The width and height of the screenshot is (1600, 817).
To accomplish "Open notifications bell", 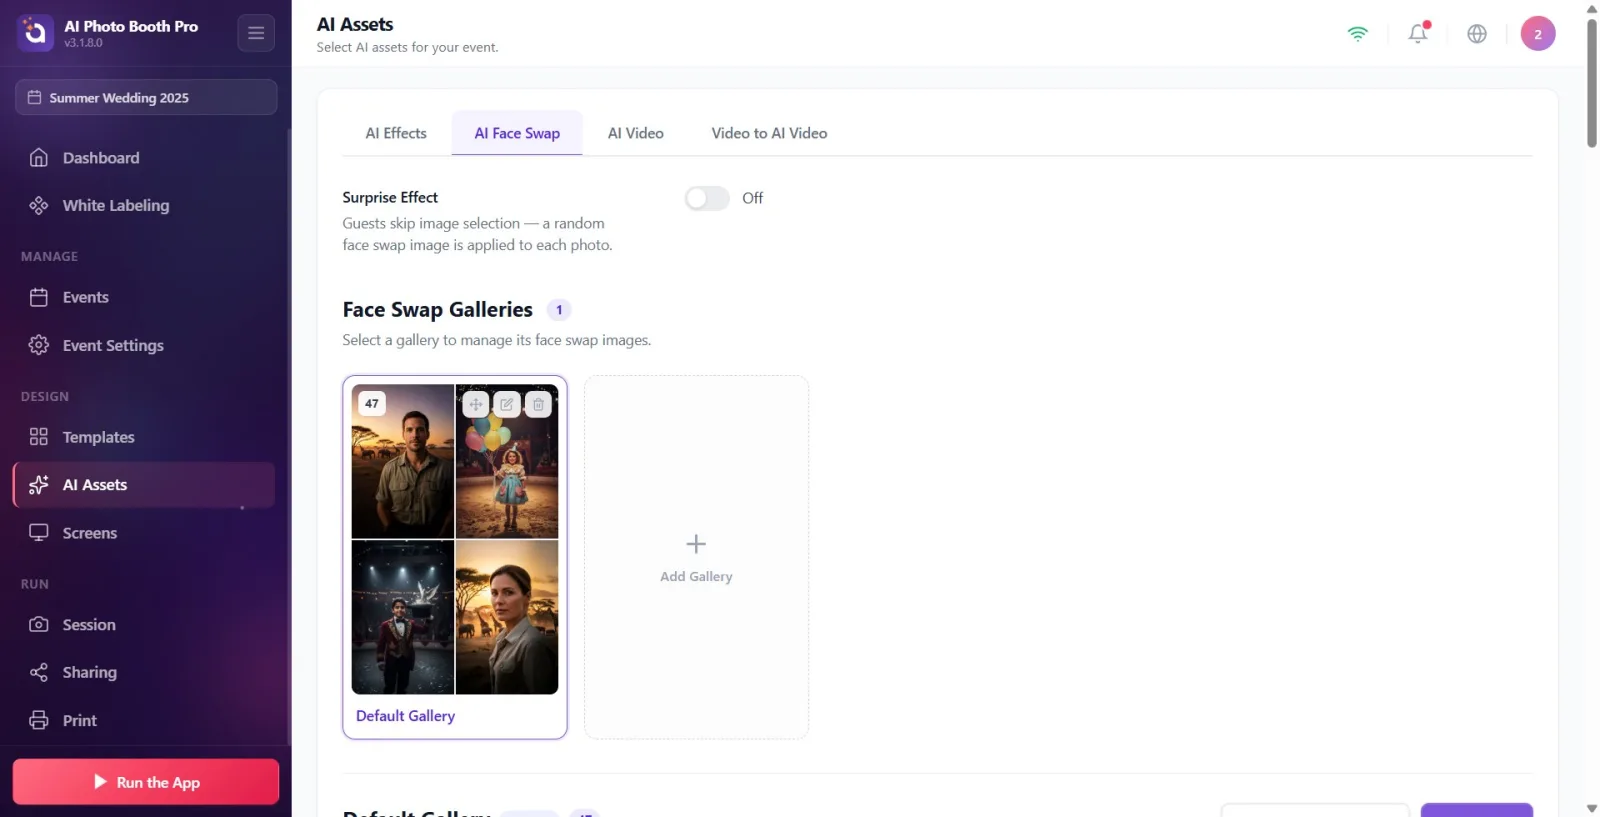I will tap(1418, 33).
